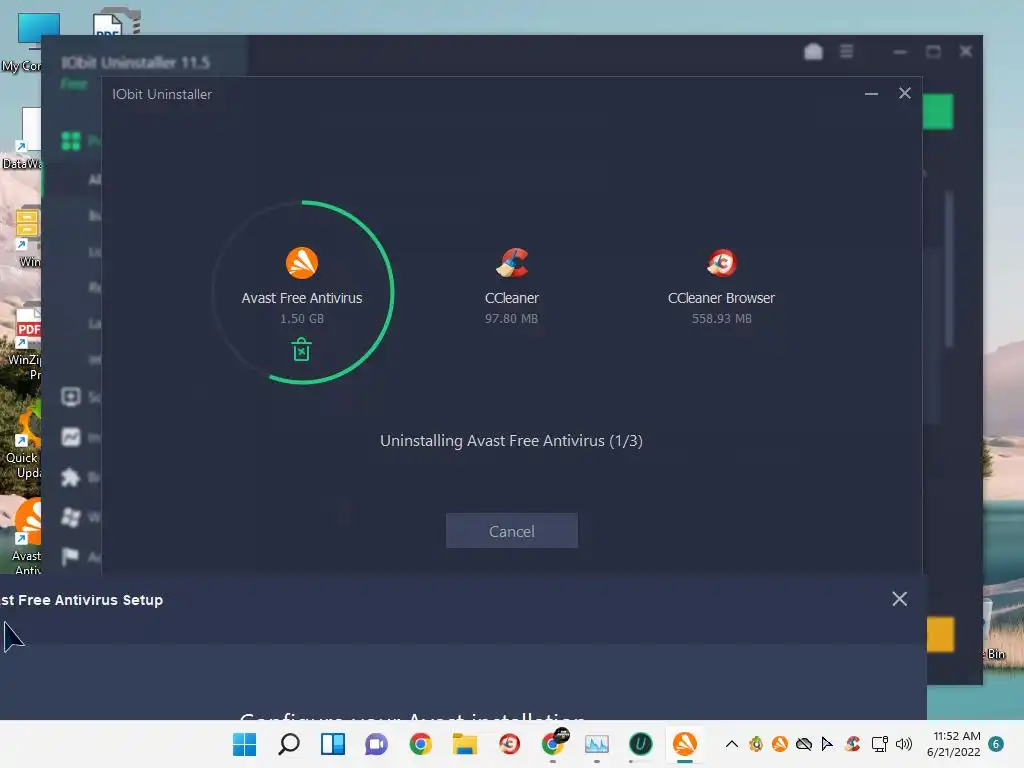
Task: Click the green button in IObit main window
Action: [x=938, y=111]
